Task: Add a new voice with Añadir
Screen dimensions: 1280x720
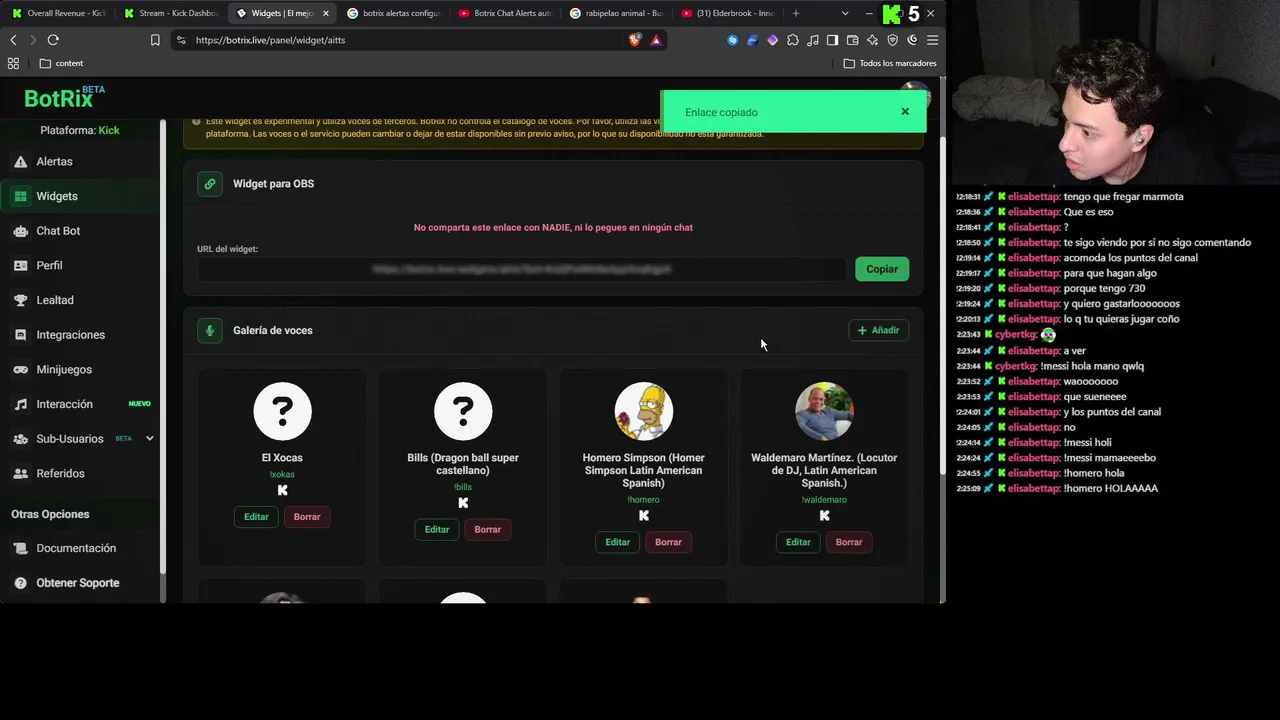Action: [878, 330]
